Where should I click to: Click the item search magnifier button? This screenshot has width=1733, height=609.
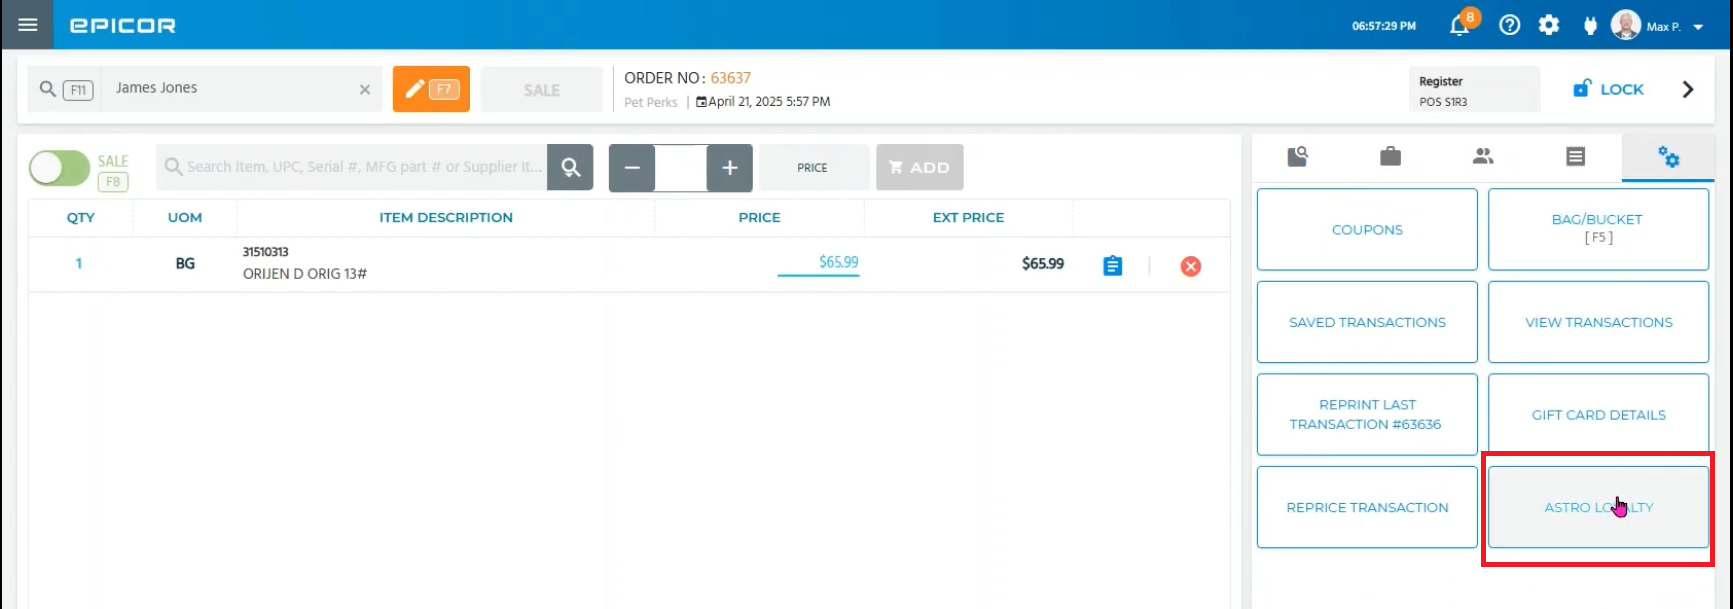point(570,168)
